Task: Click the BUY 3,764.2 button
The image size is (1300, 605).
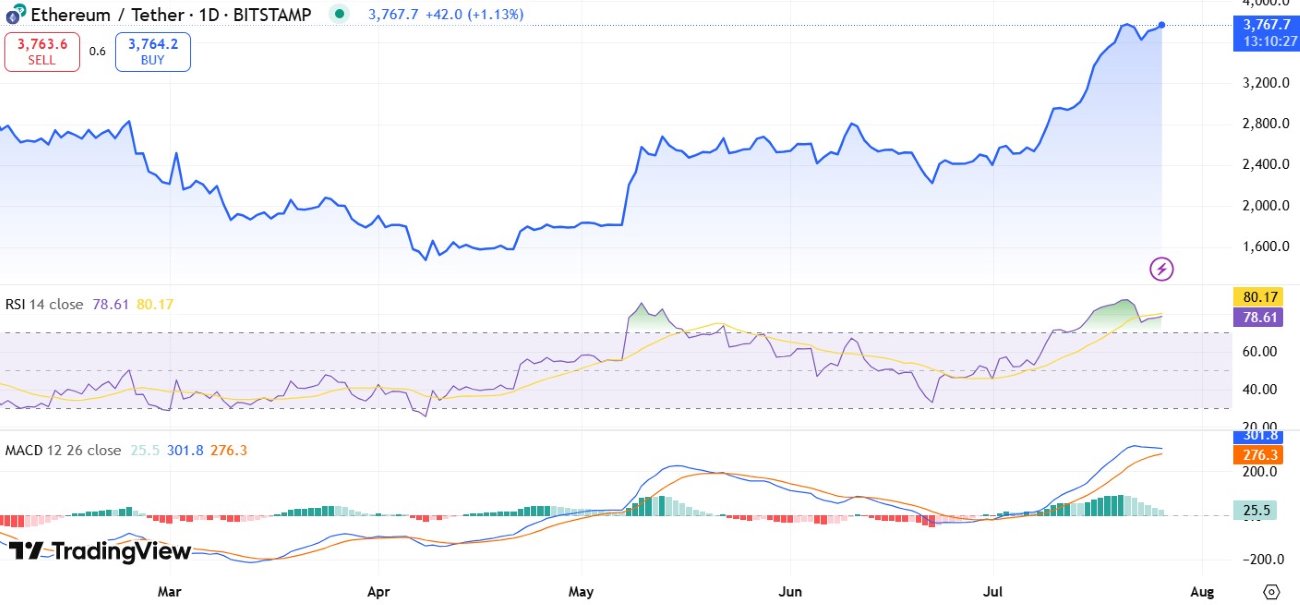Action: (153, 51)
